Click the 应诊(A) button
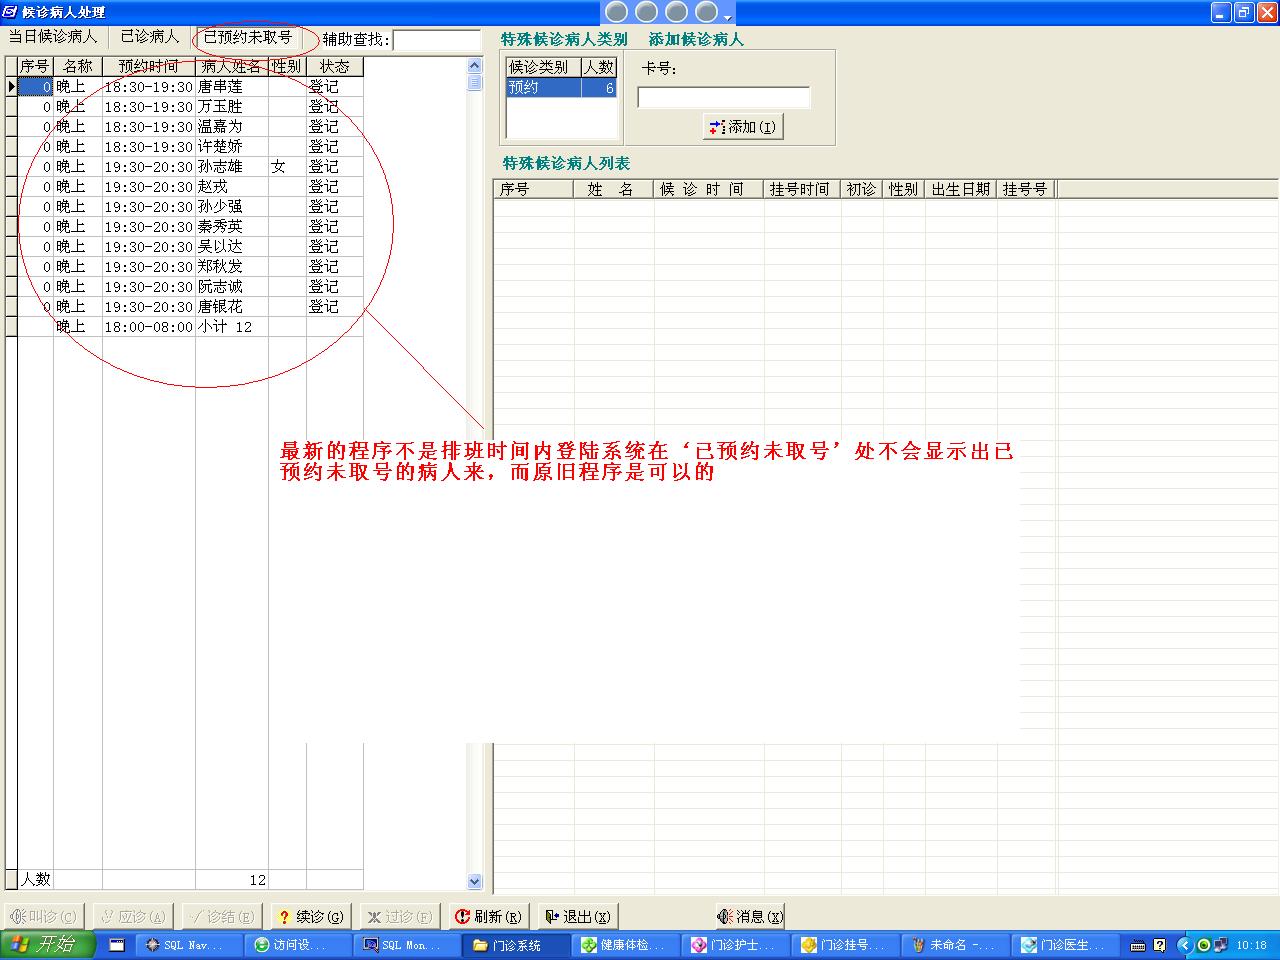Image resolution: width=1280 pixels, height=960 pixels. (x=133, y=916)
